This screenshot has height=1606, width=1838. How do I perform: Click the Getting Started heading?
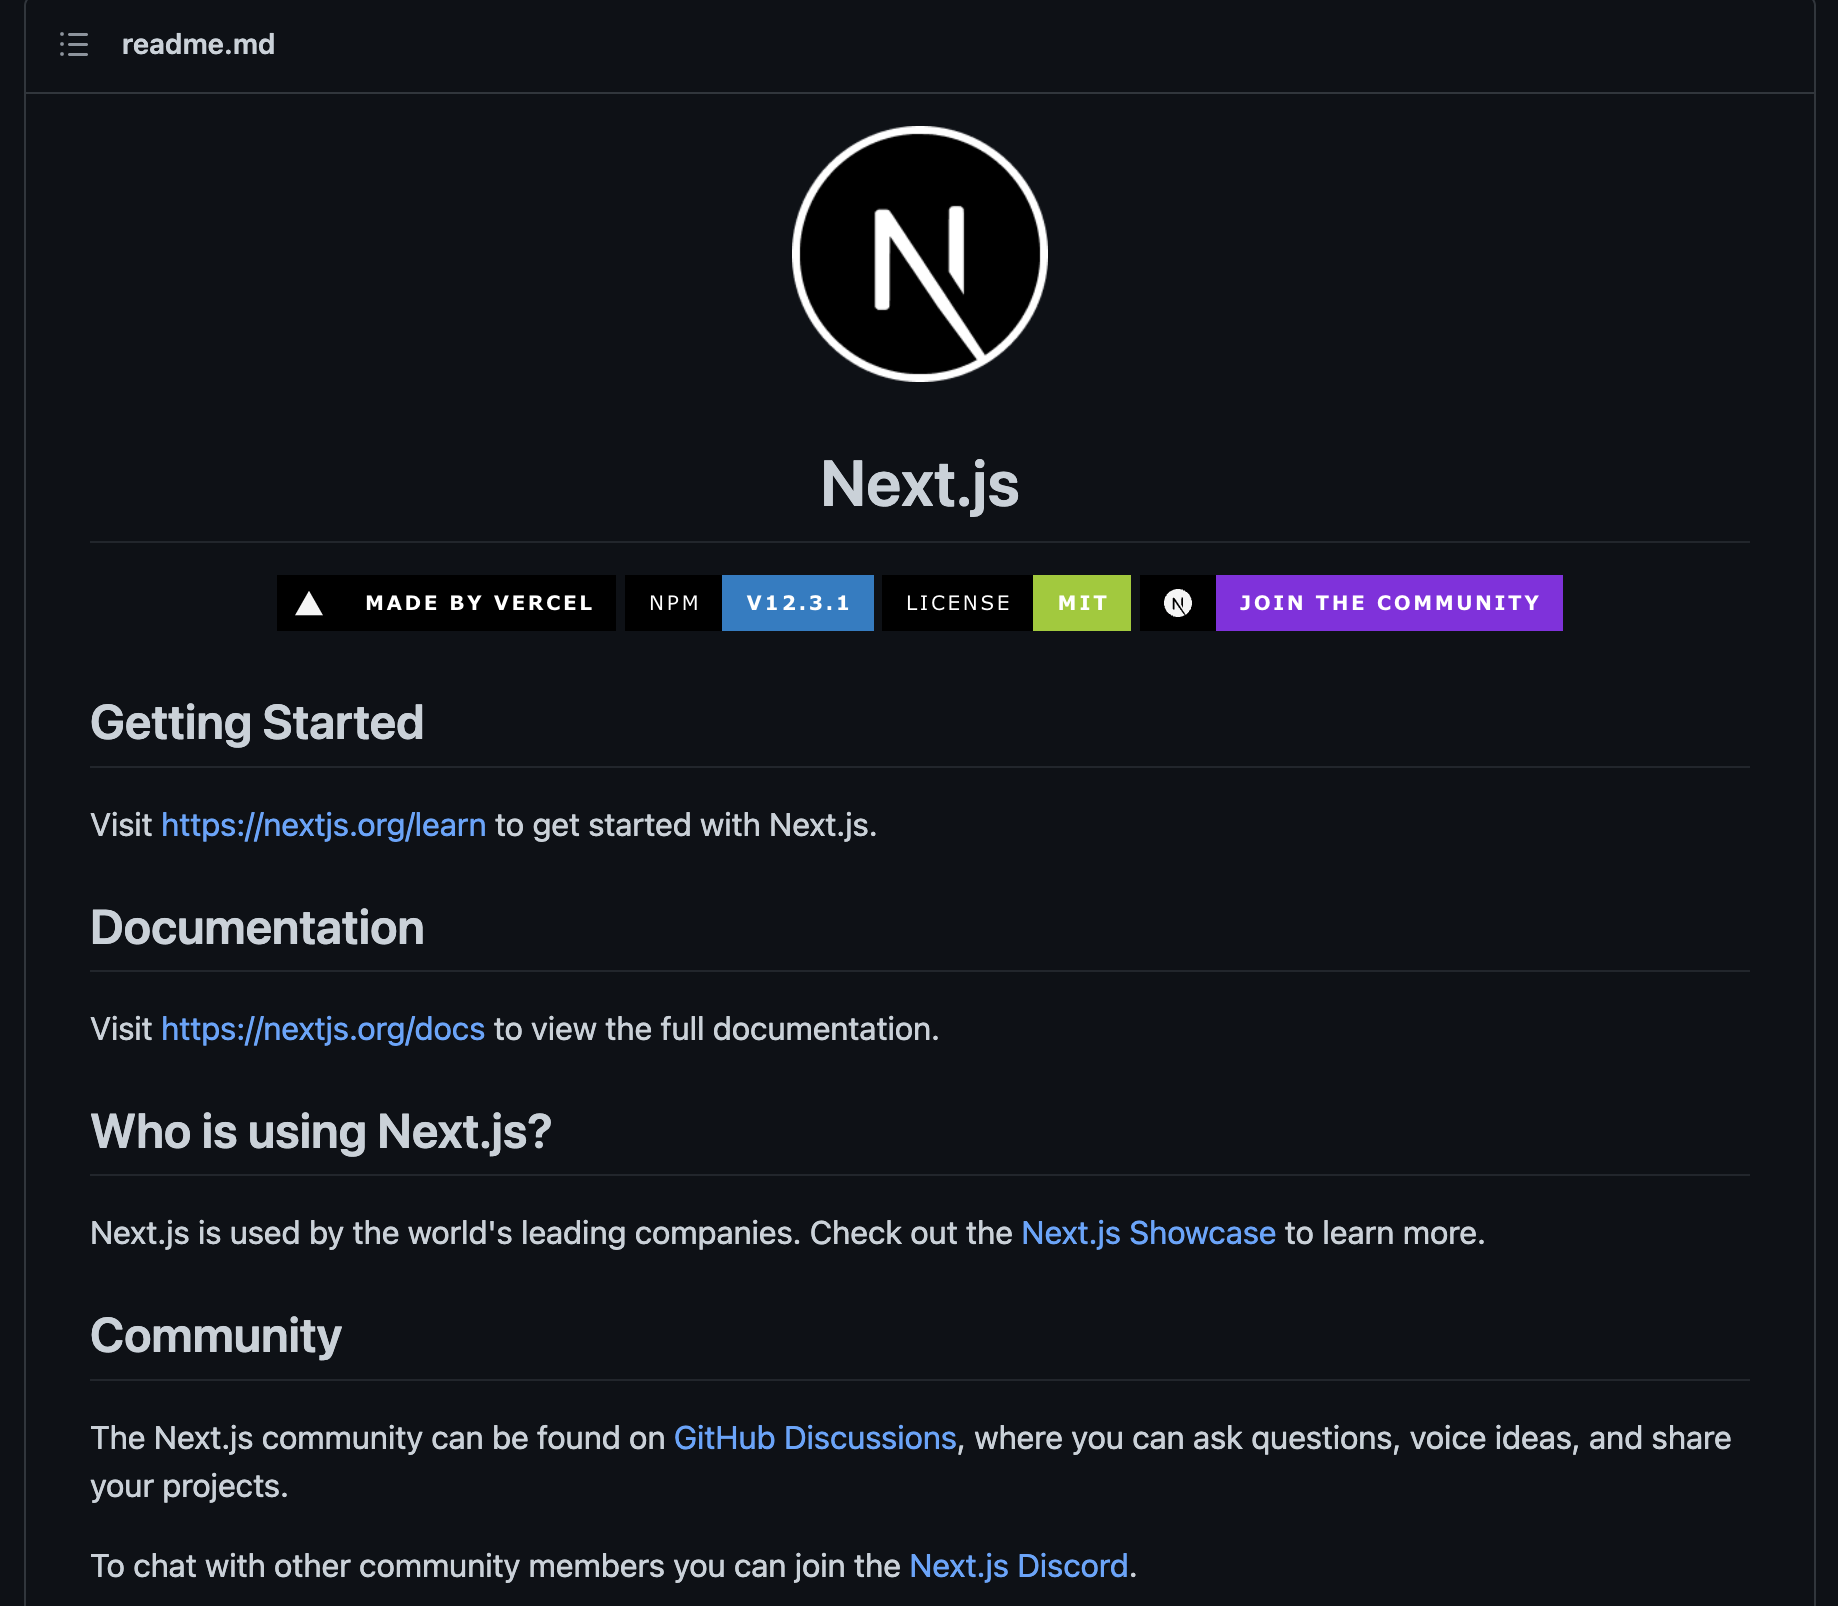(x=257, y=723)
